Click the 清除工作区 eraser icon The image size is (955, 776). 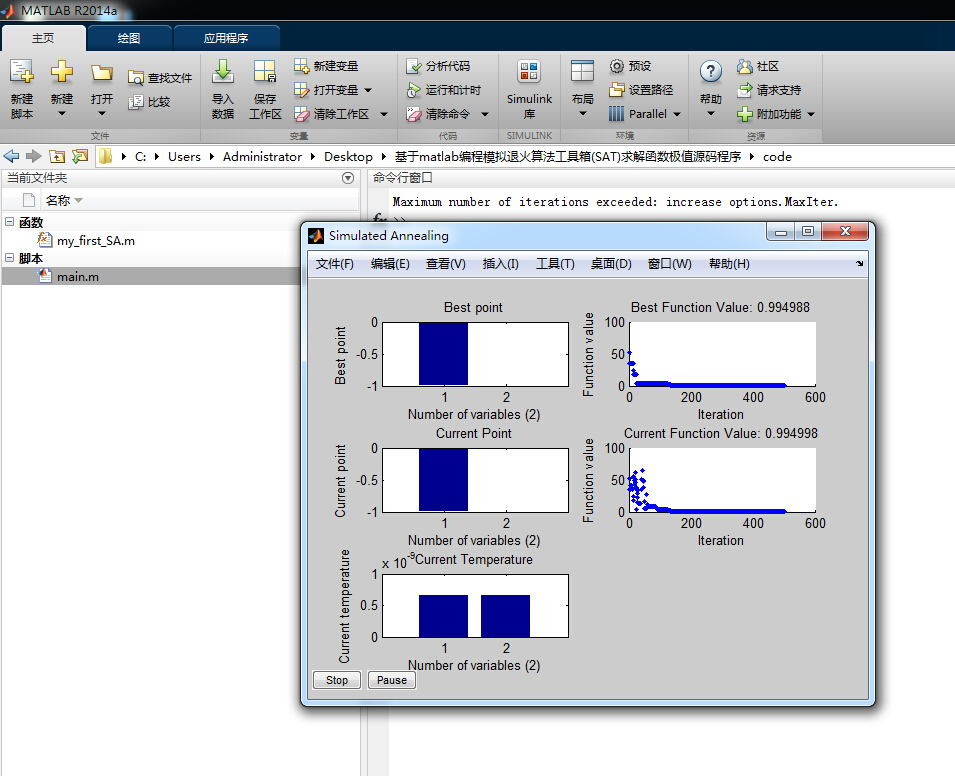click(301, 114)
